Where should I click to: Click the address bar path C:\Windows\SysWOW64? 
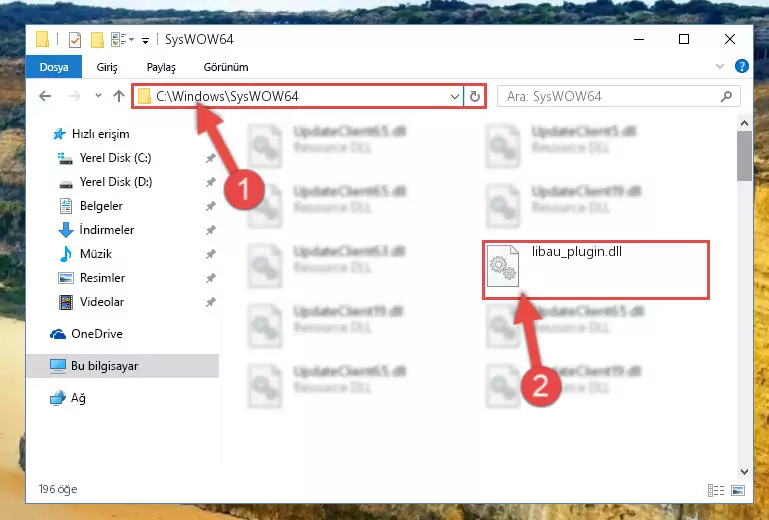227,96
